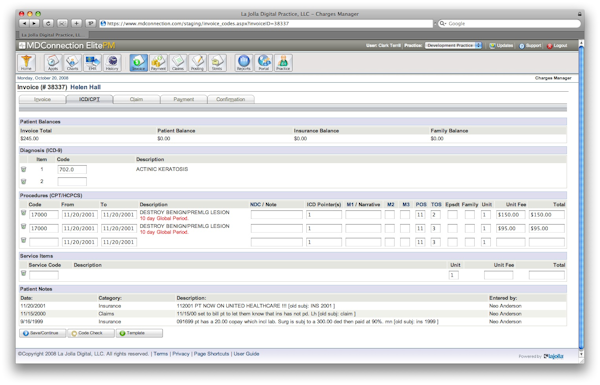Viewport: 600px width, 385px height.
Task: Open the Portal toolbar icon
Action: 264,63
